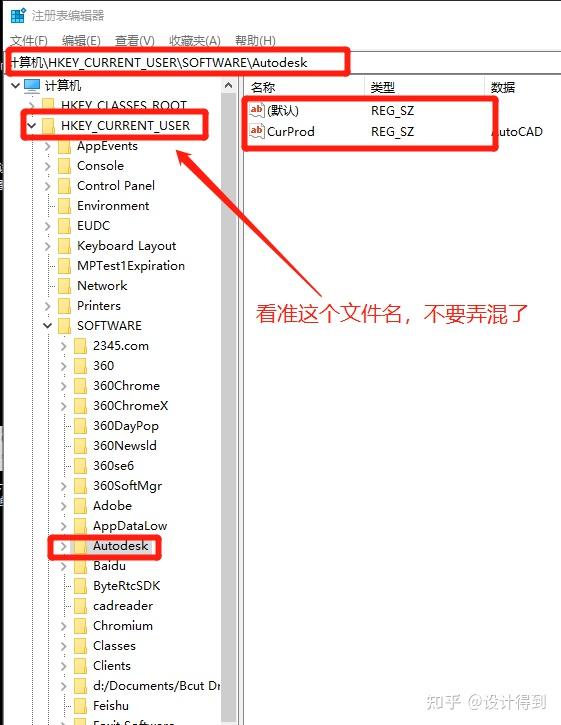This screenshot has width=561, height=725.
Task: Select the 360se6 key label
Action: (x=113, y=466)
